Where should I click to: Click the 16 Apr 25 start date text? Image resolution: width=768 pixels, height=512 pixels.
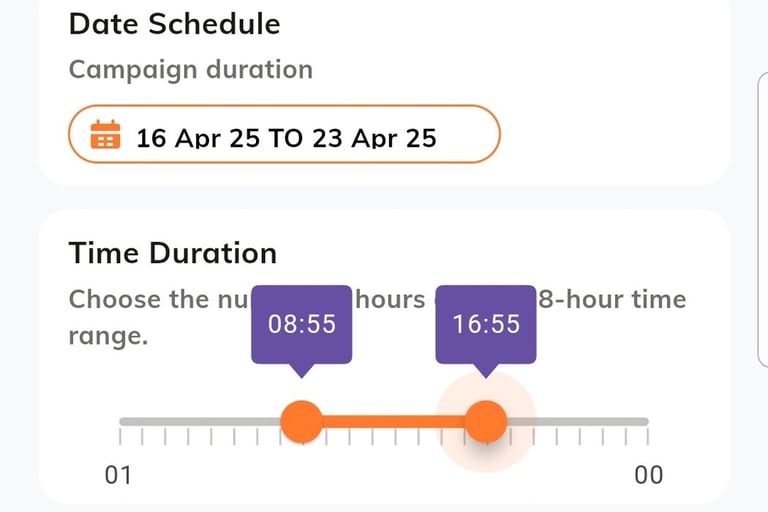pos(197,137)
